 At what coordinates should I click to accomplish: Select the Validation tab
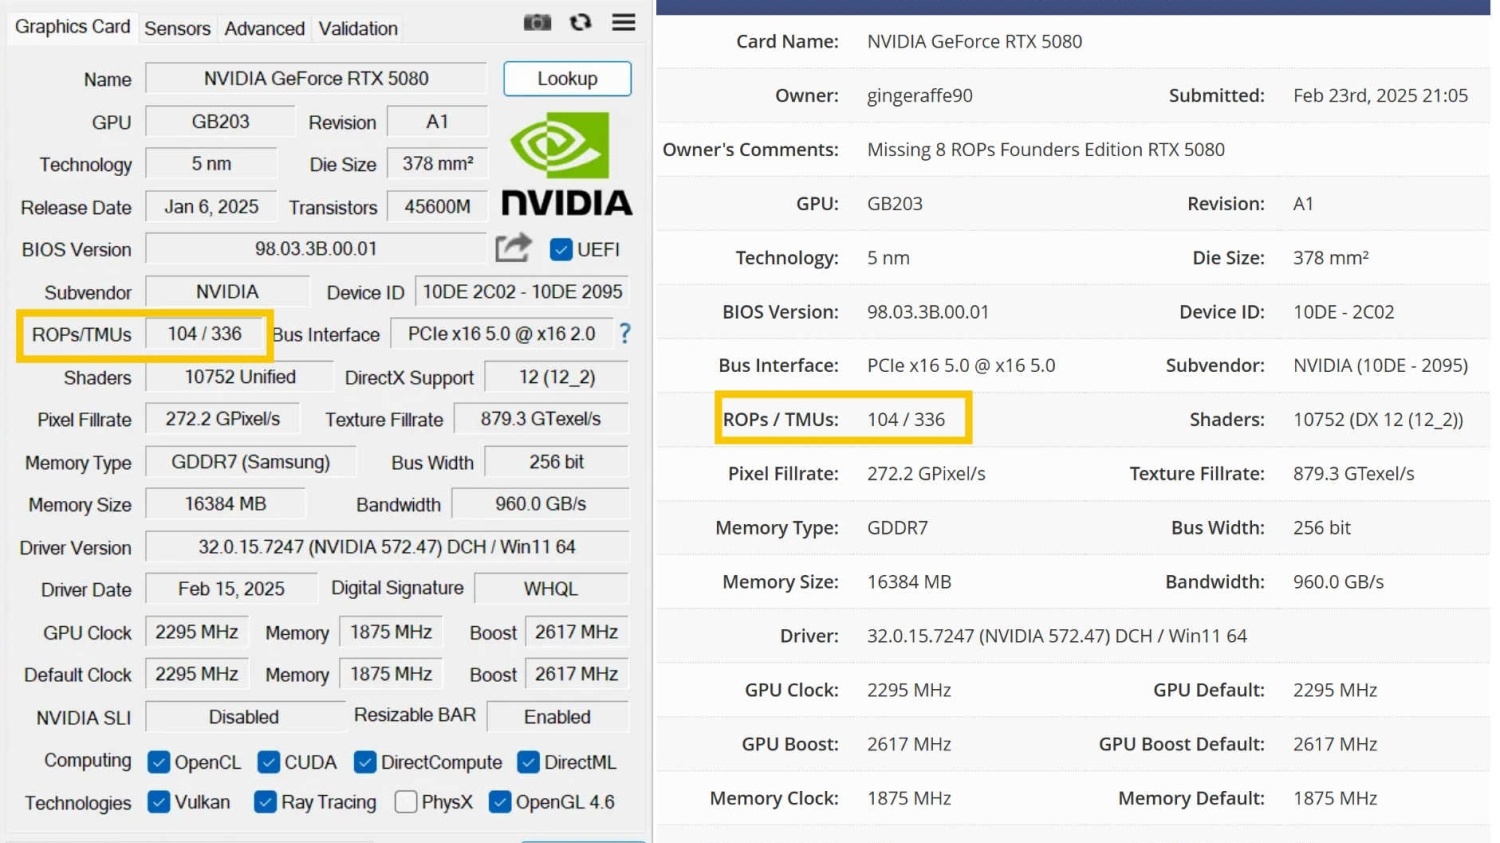coord(357,28)
